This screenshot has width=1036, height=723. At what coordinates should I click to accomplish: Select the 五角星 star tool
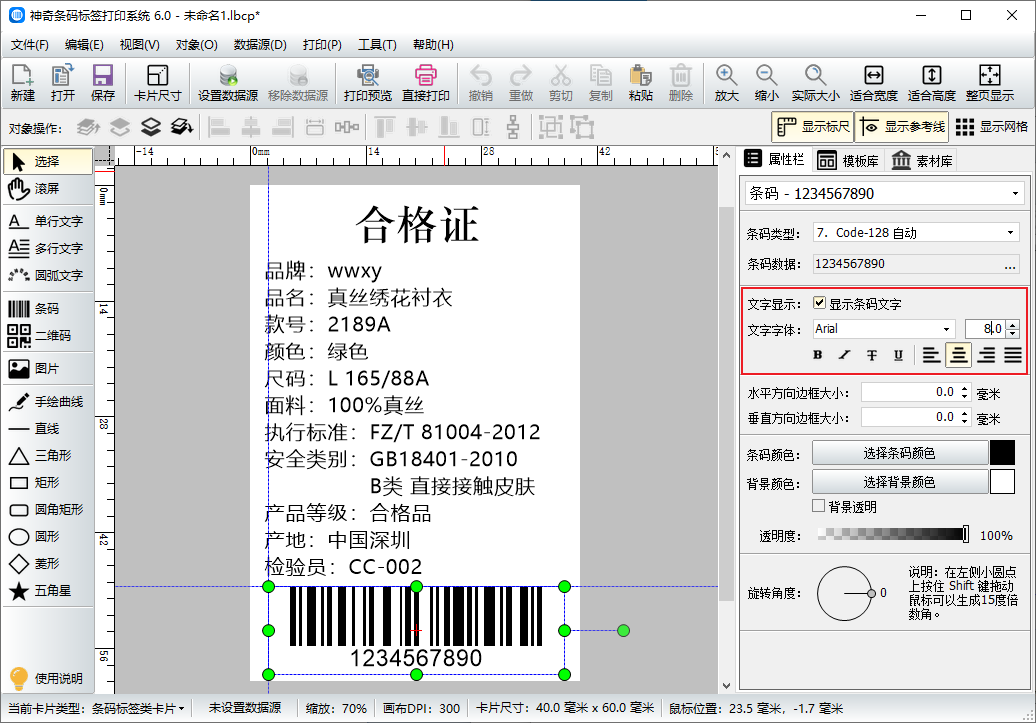coord(48,591)
